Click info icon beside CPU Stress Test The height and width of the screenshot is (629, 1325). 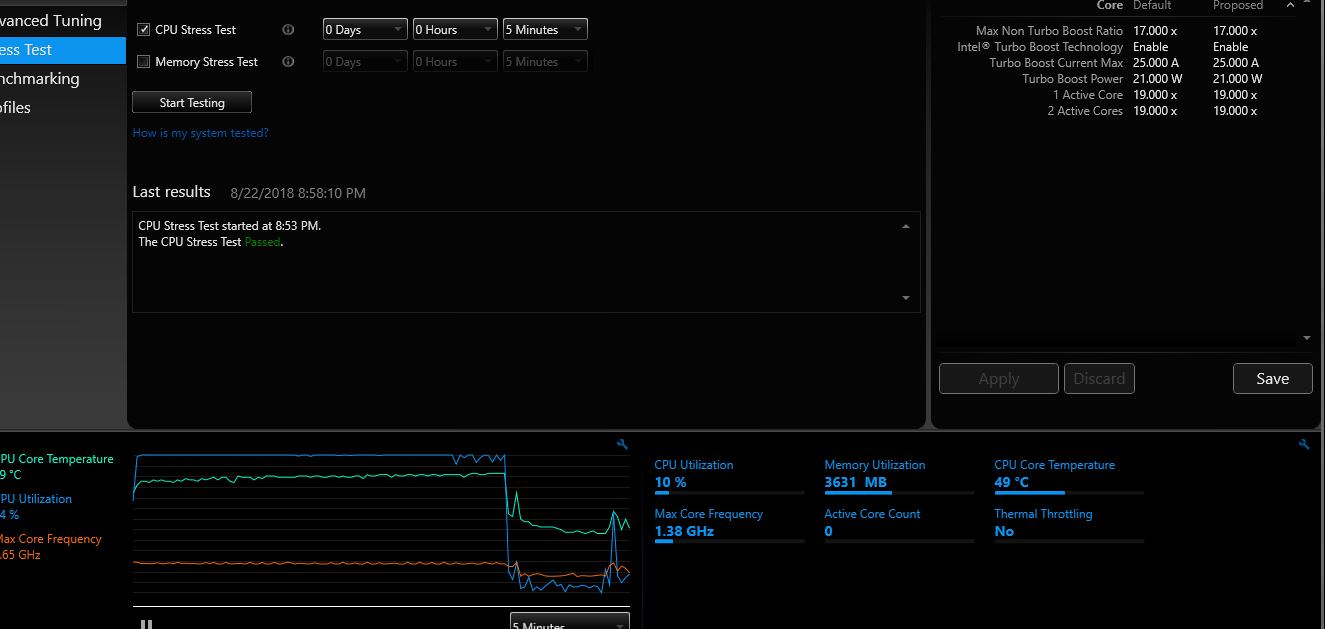(x=288, y=30)
